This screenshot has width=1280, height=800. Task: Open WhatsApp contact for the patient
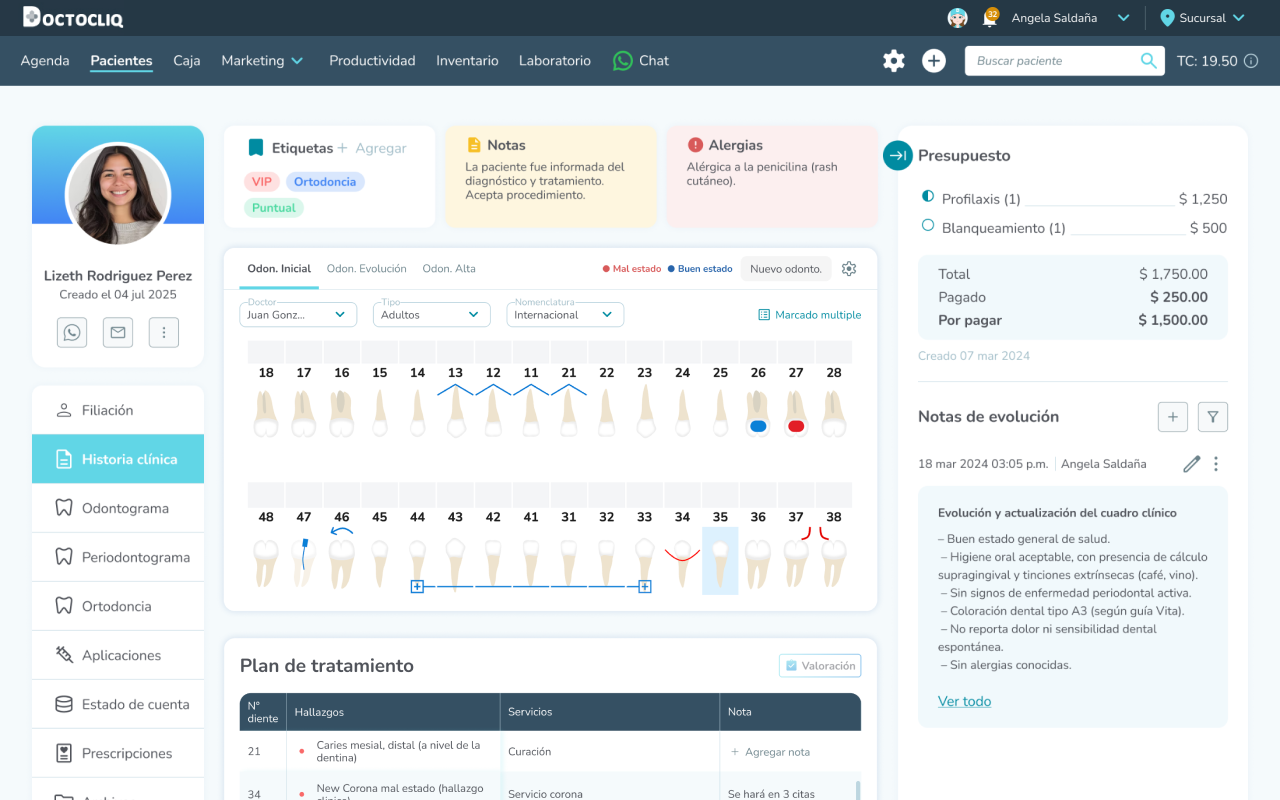pos(72,332)
